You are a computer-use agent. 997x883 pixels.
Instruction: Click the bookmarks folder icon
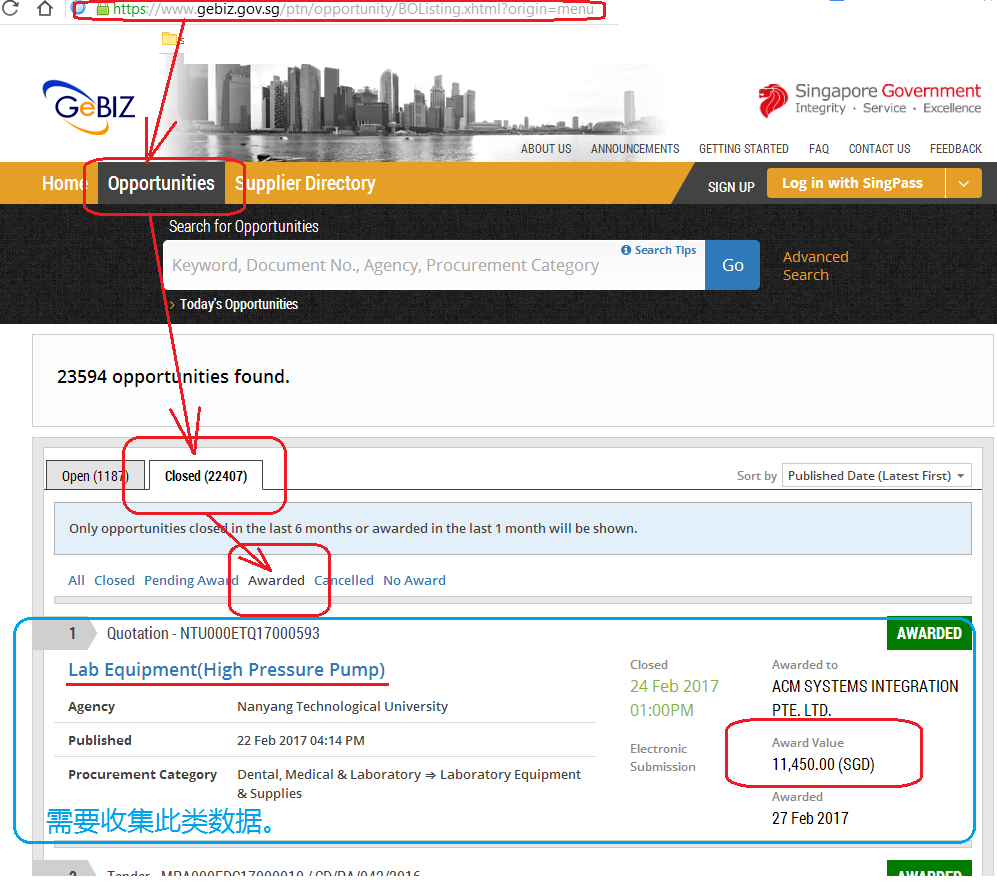point(170,39)
